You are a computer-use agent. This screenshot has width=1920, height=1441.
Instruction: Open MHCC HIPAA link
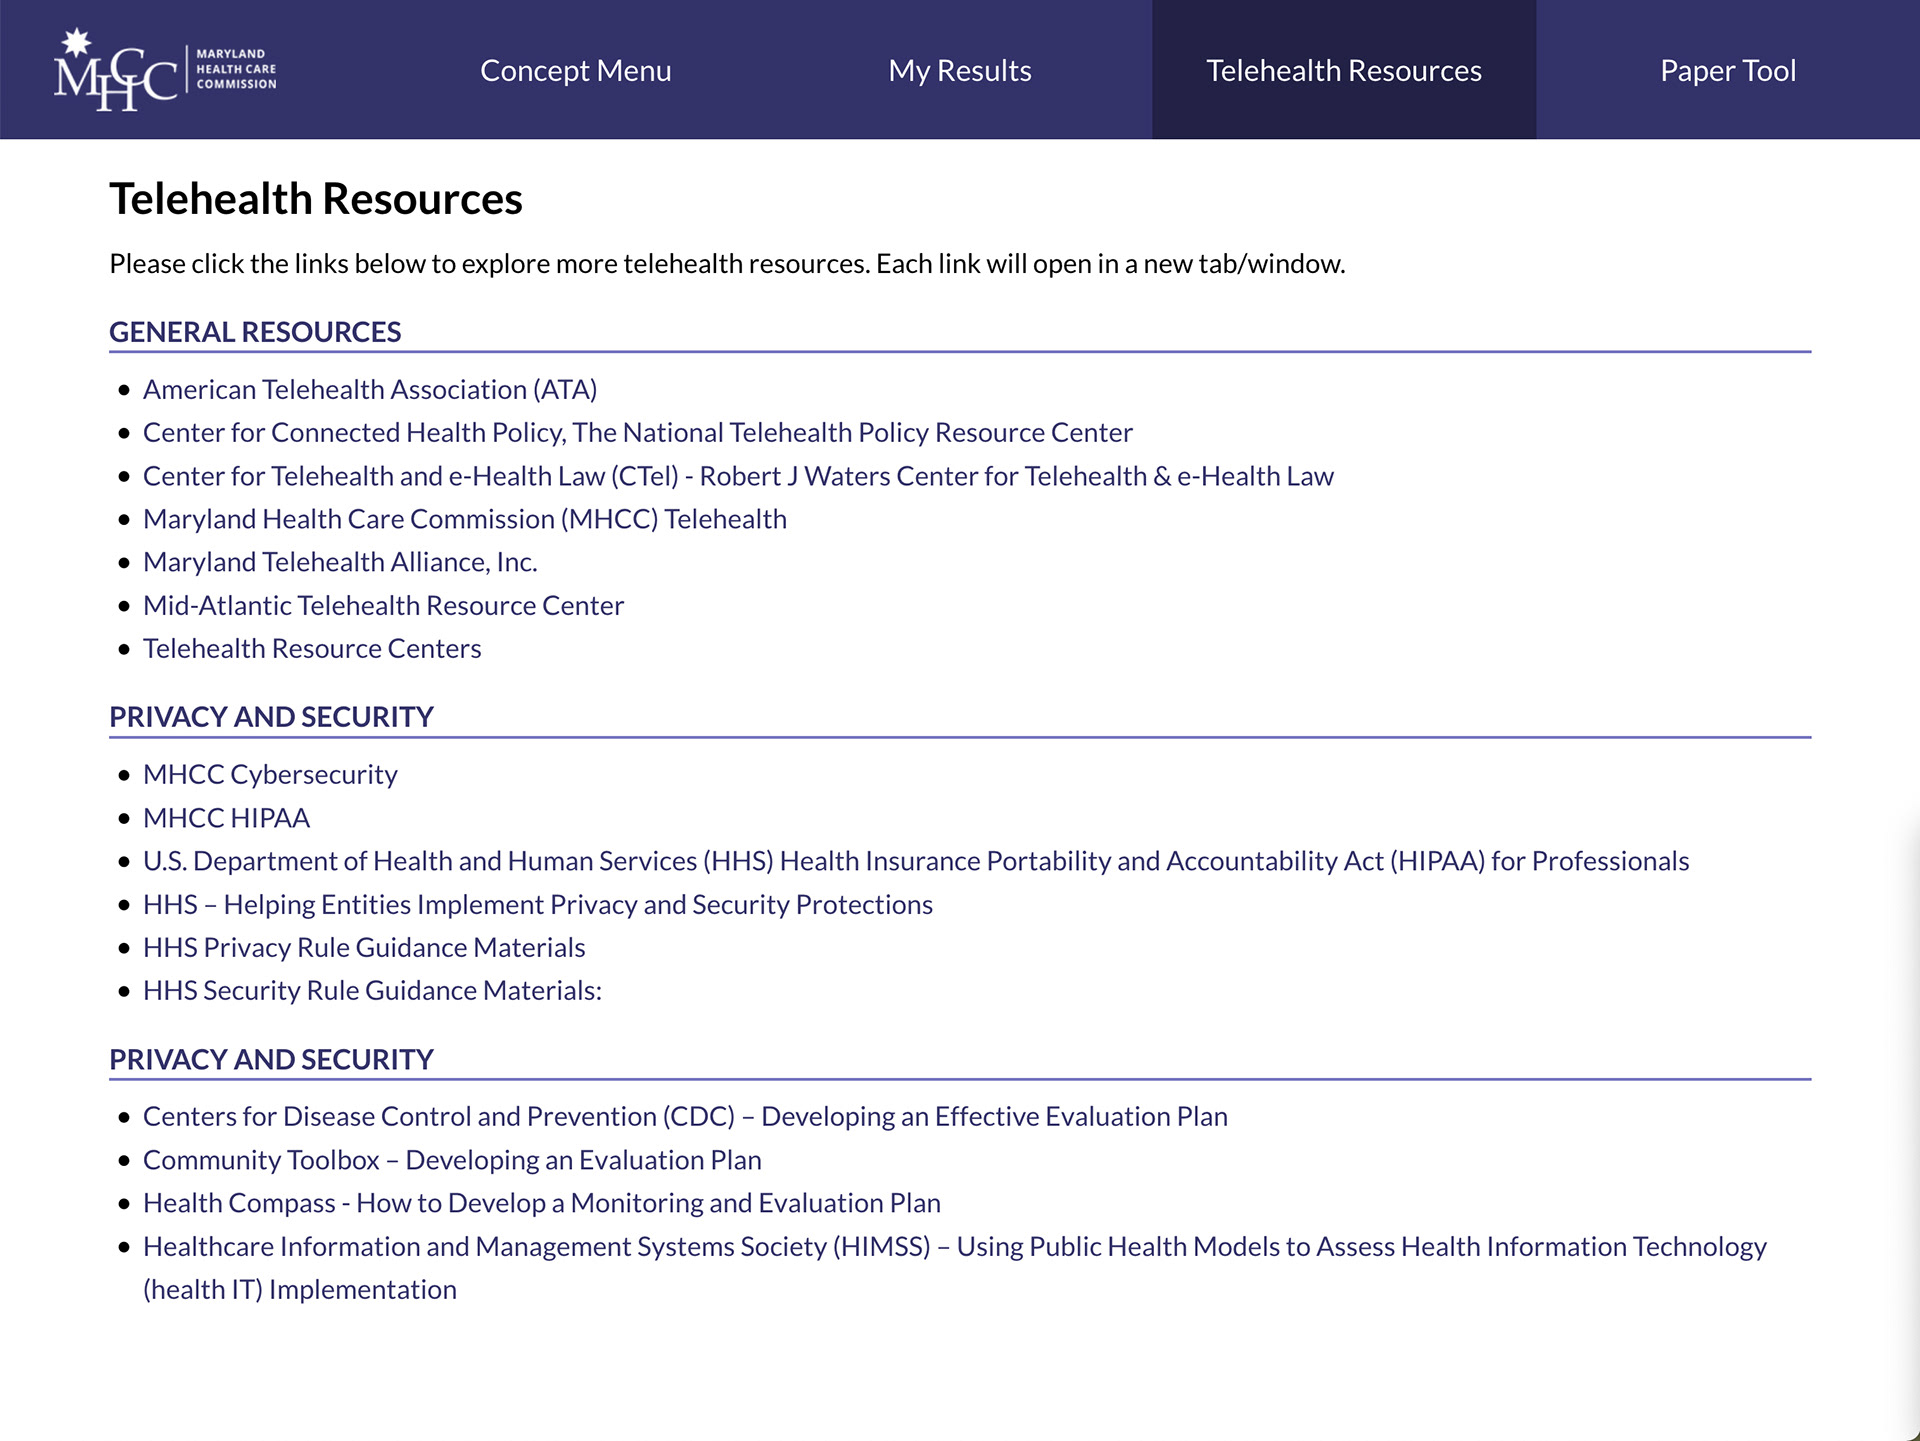[x=226, y=818]
